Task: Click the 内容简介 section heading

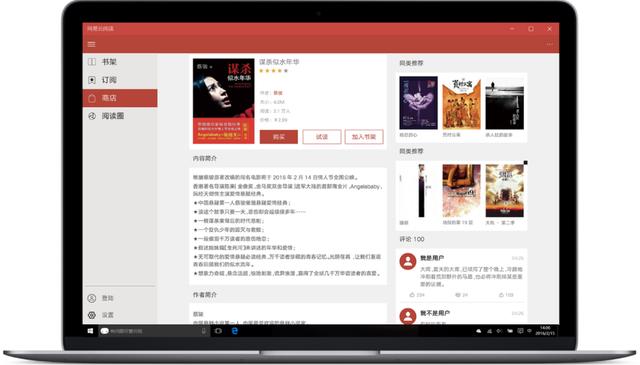Action: tap(205, 158)
